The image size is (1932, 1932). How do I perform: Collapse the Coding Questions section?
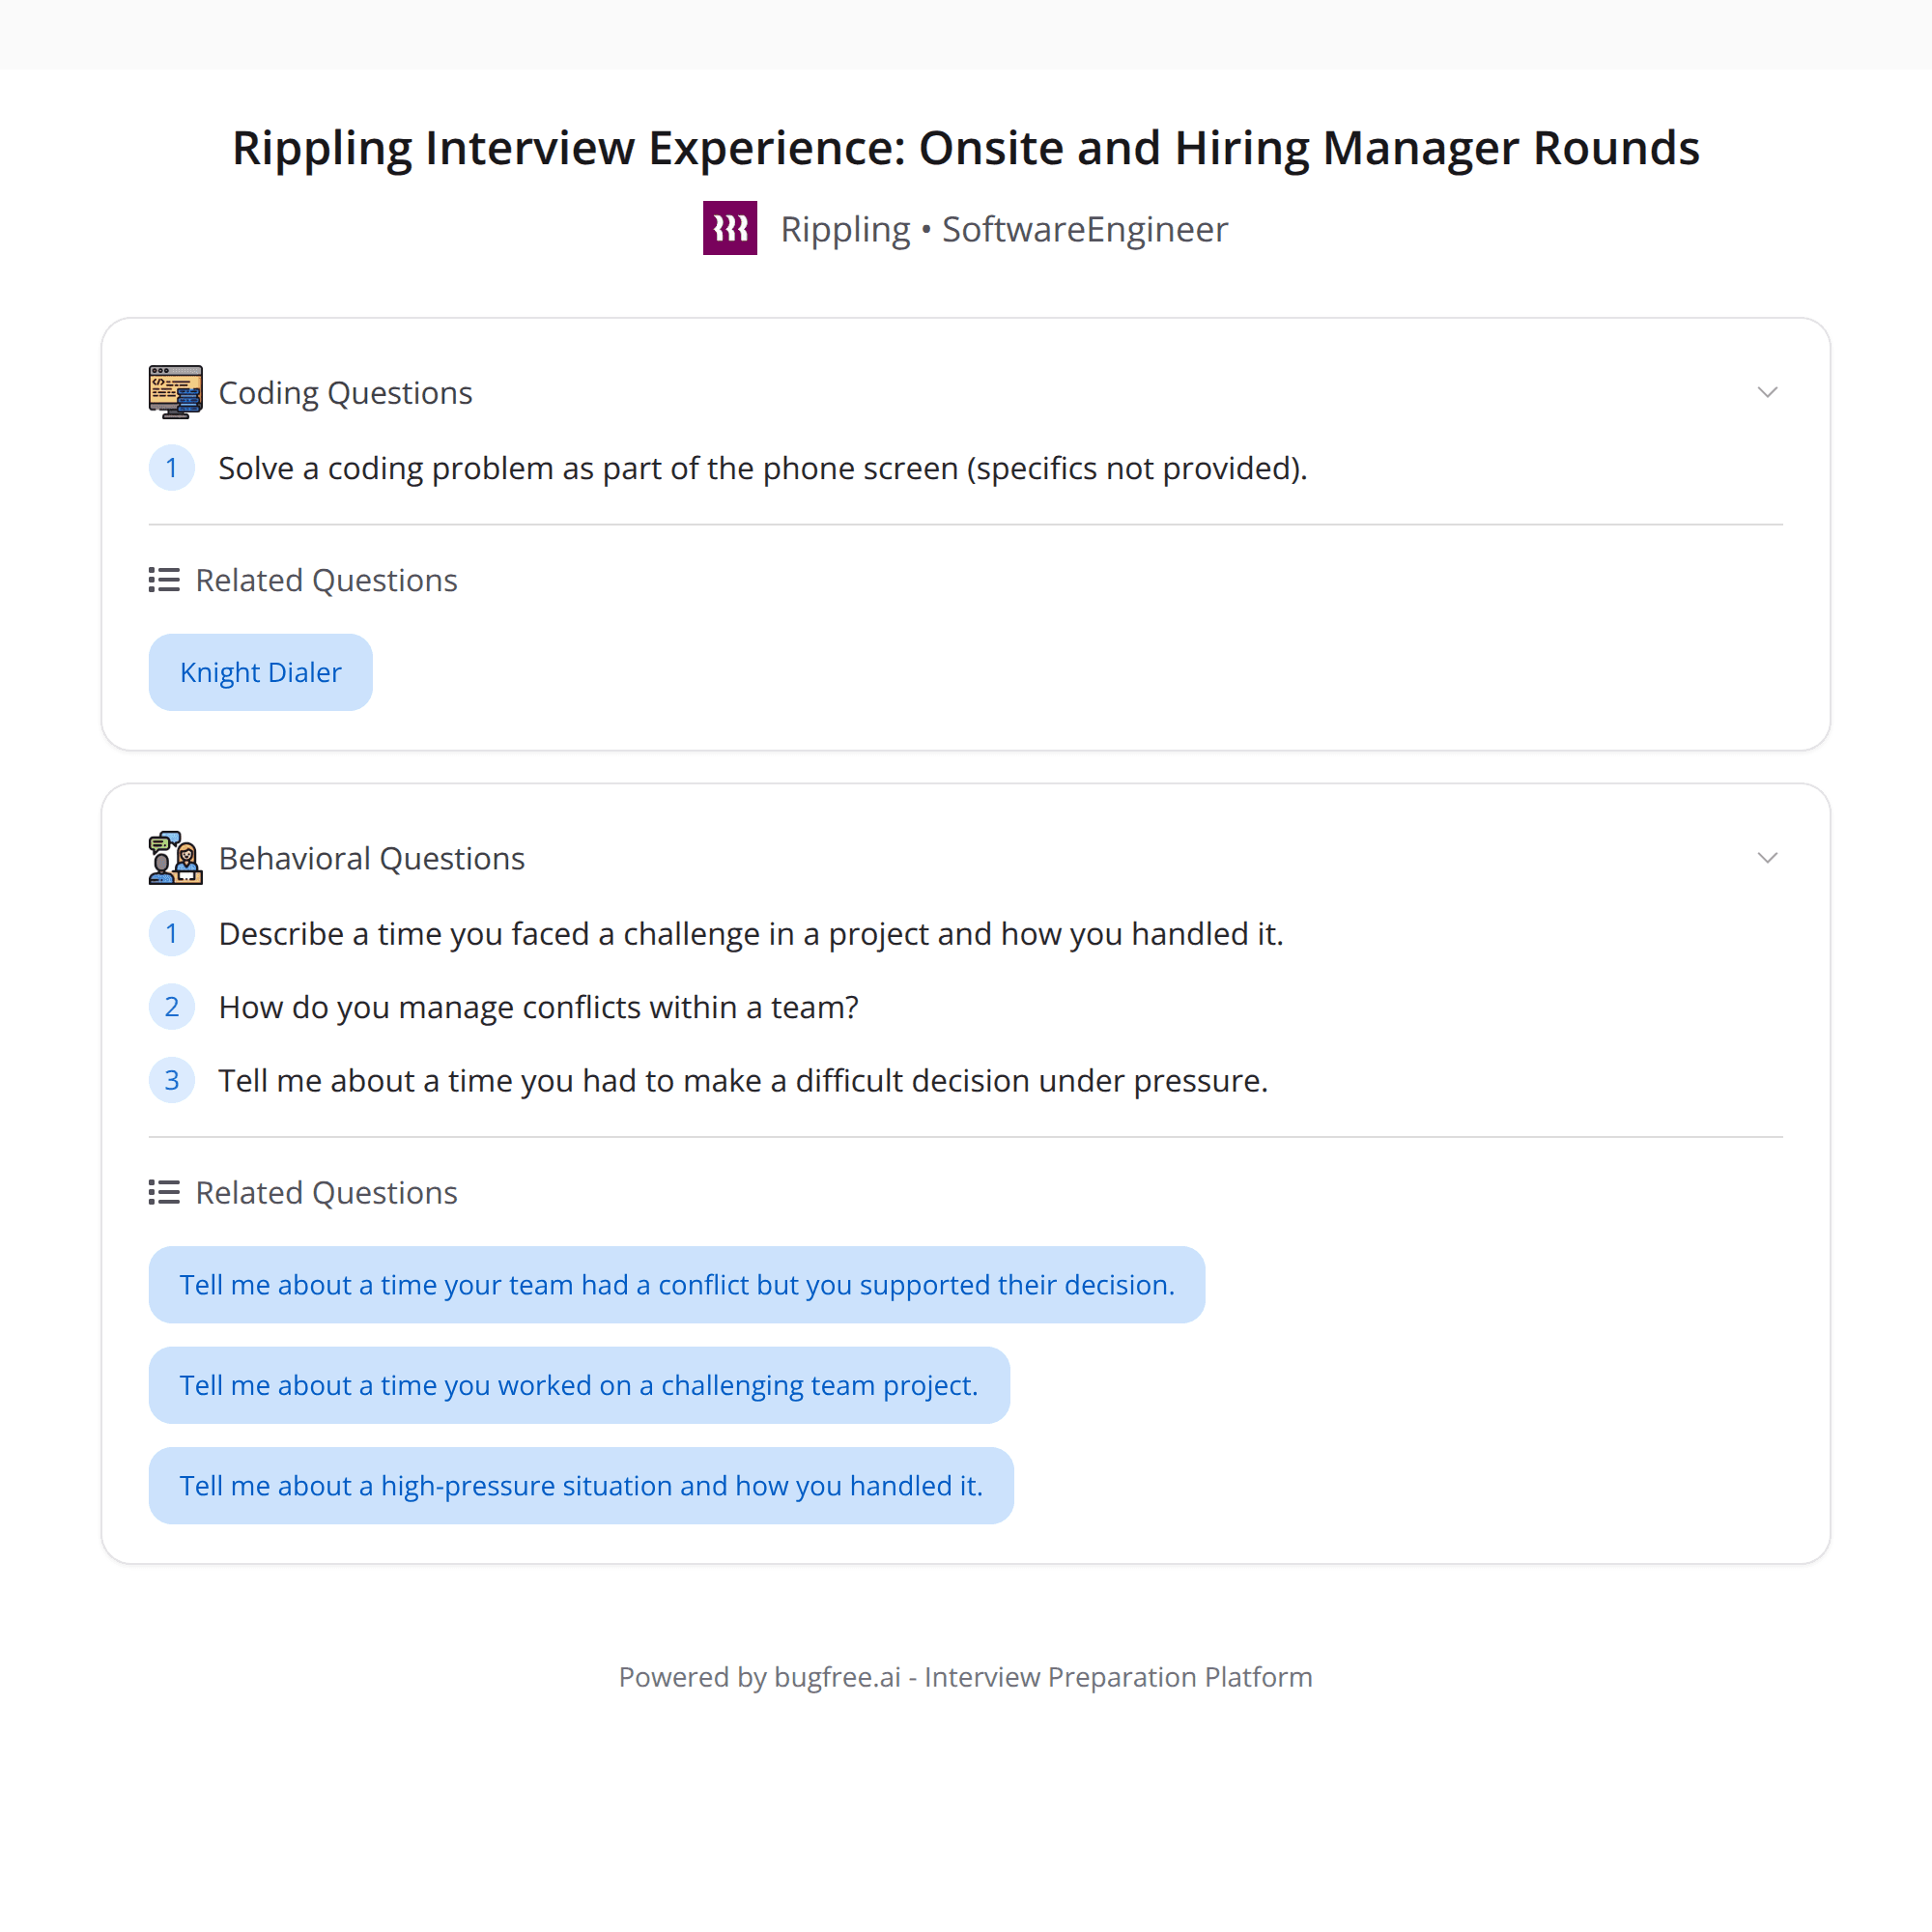click(1767, 392)
